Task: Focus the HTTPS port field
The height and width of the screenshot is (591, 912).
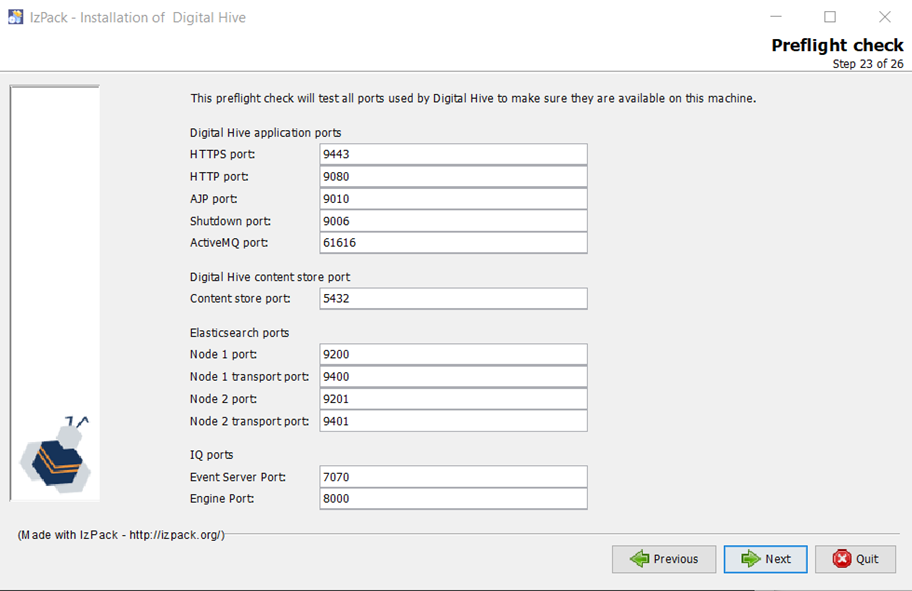Action: click(x=454, y=154)
